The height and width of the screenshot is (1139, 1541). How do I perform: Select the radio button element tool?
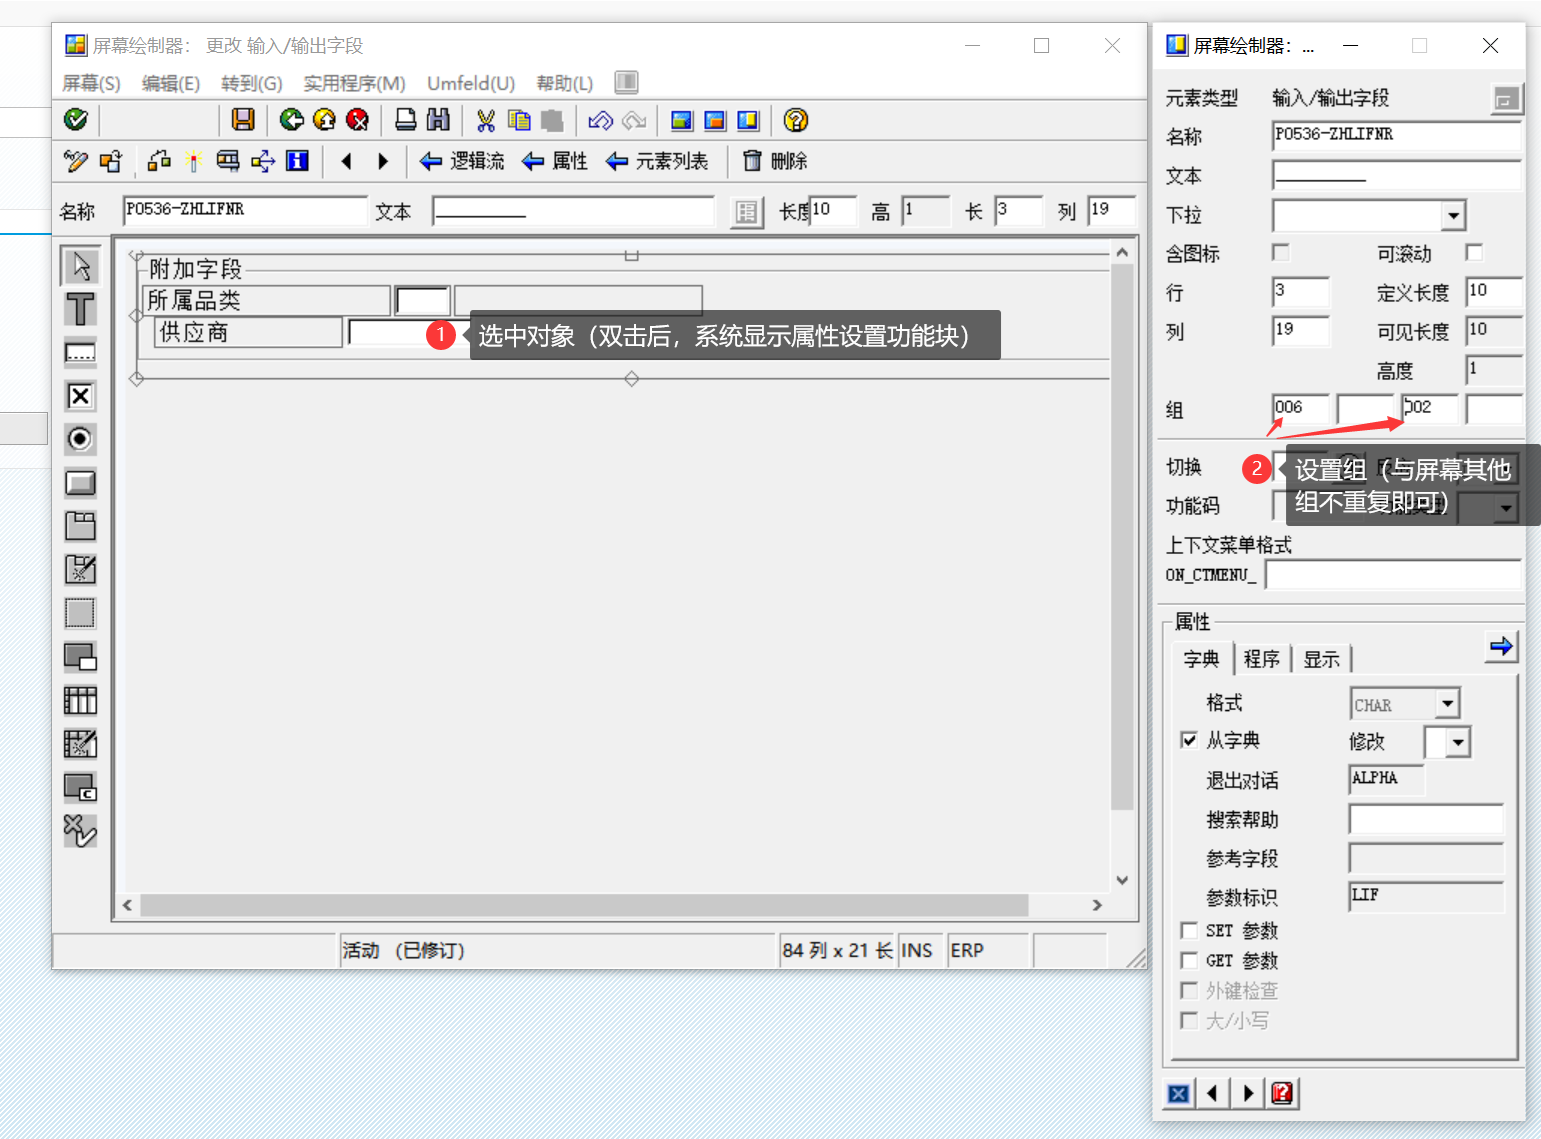tap(80, 439)
